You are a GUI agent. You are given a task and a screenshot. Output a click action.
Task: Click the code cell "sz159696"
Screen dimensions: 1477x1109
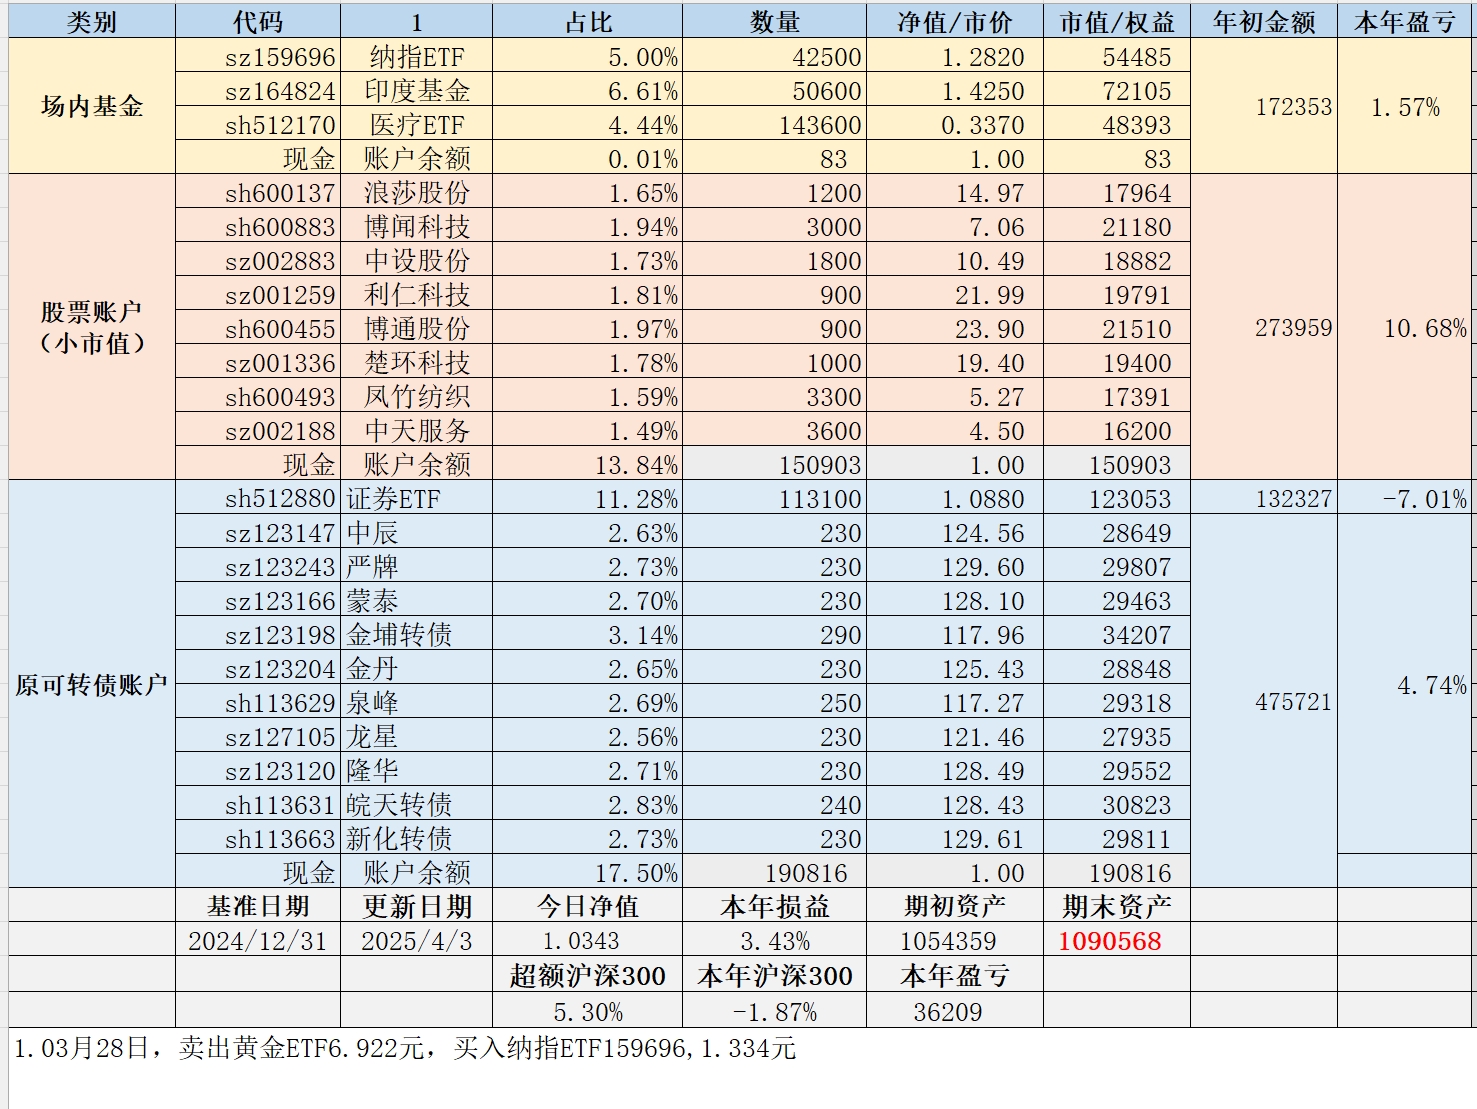click(x=258, y=57)
